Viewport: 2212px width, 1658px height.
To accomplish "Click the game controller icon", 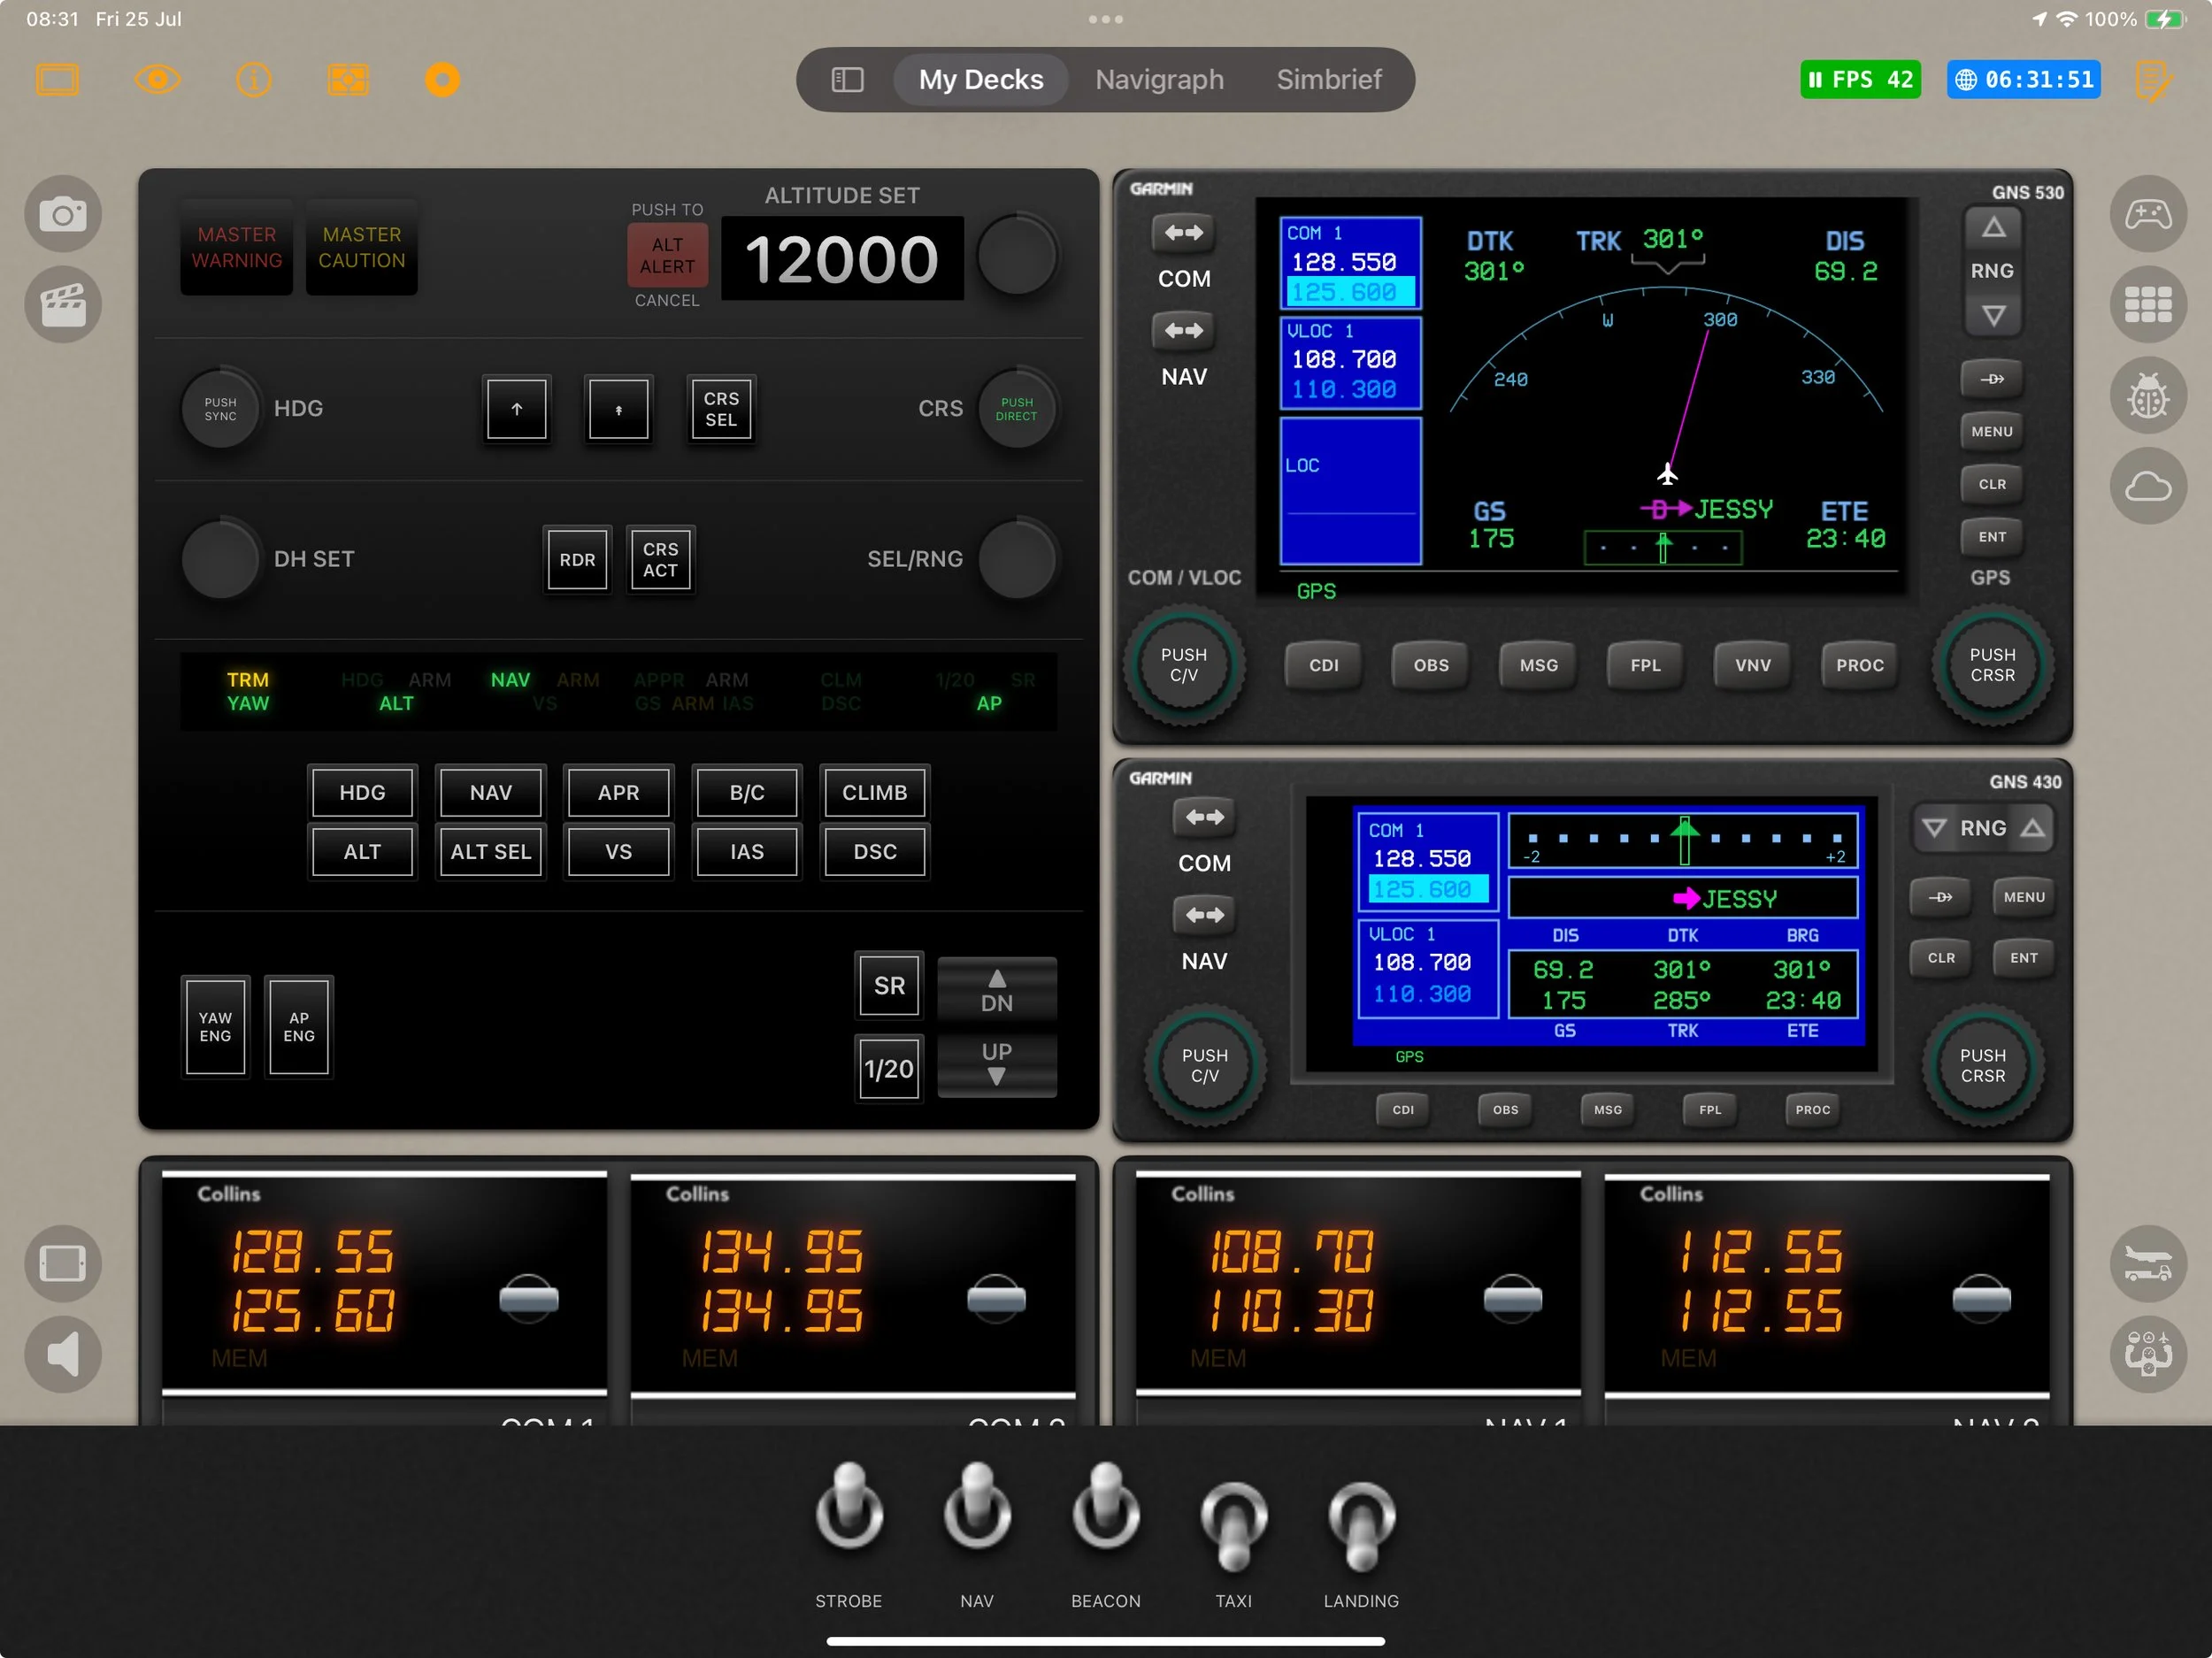I will (2147, 214).
